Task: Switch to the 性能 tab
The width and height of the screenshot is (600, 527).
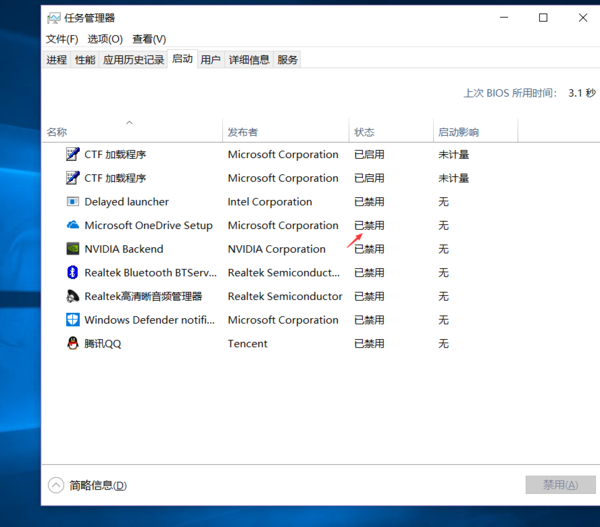Action: click(x=85, y=60)
